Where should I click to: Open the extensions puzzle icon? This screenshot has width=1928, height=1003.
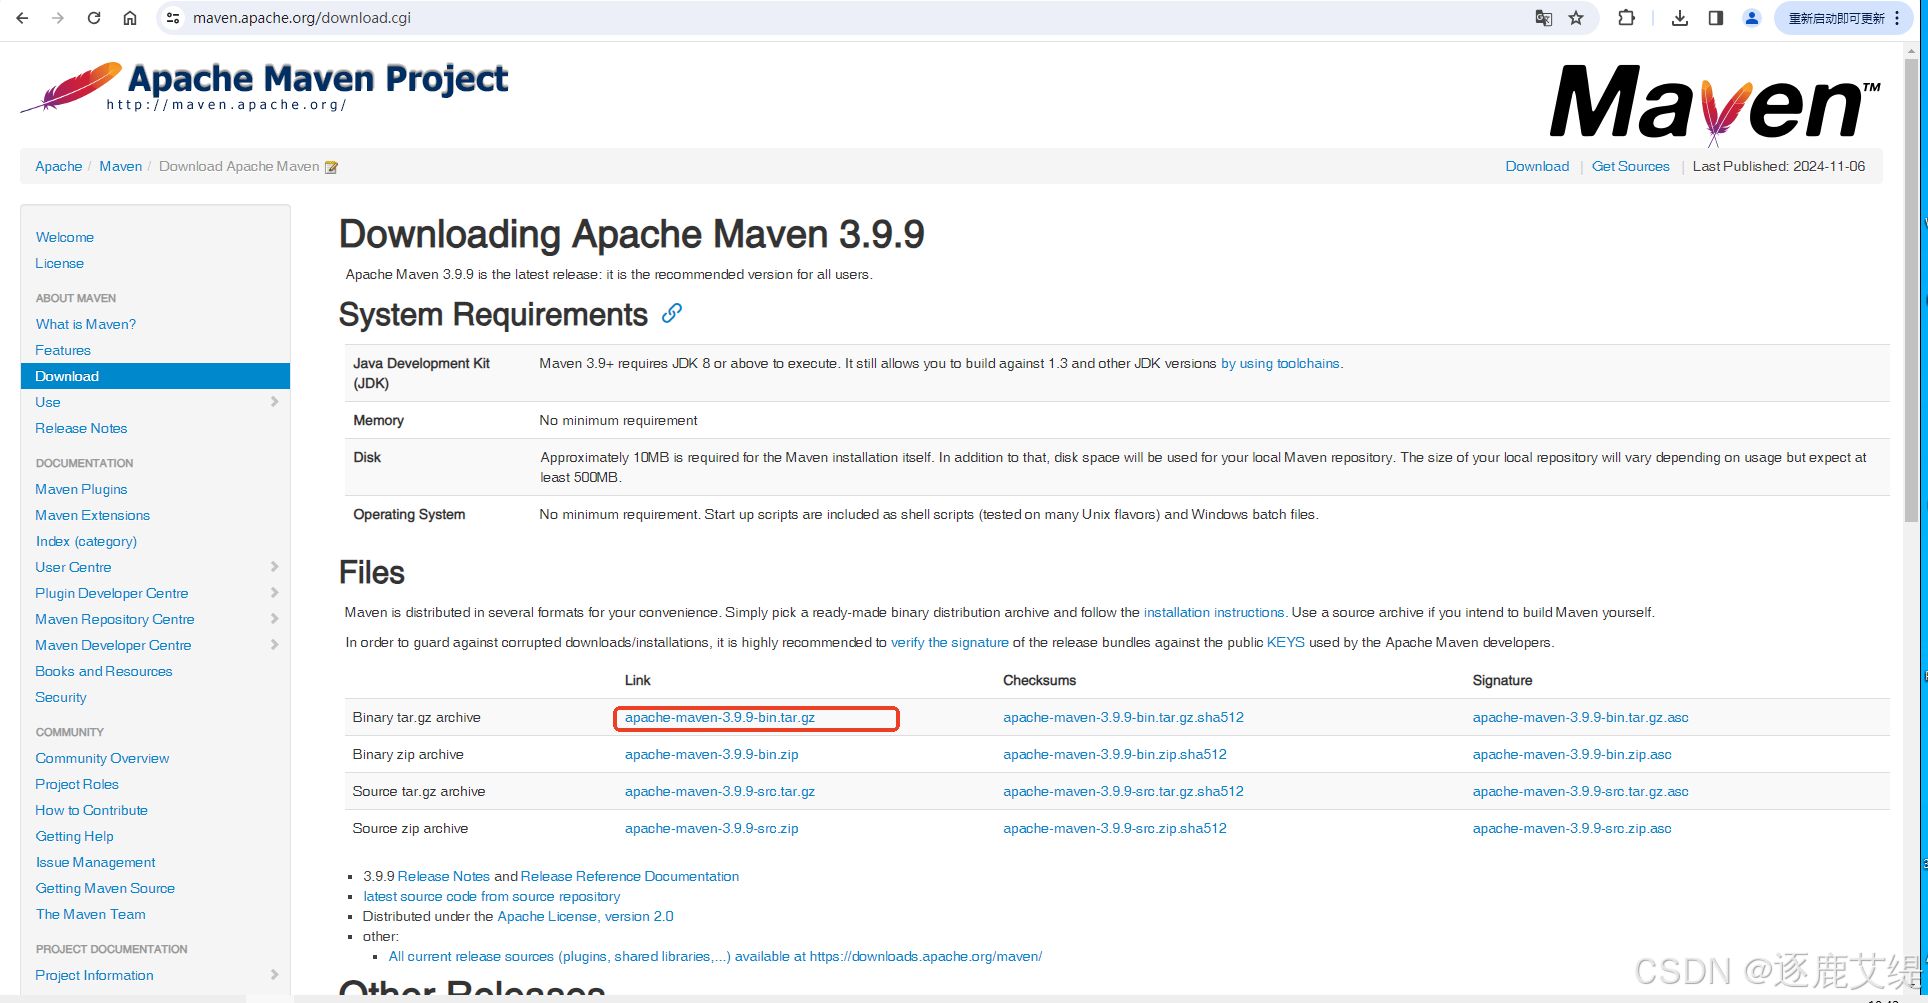click(1627, 18)
